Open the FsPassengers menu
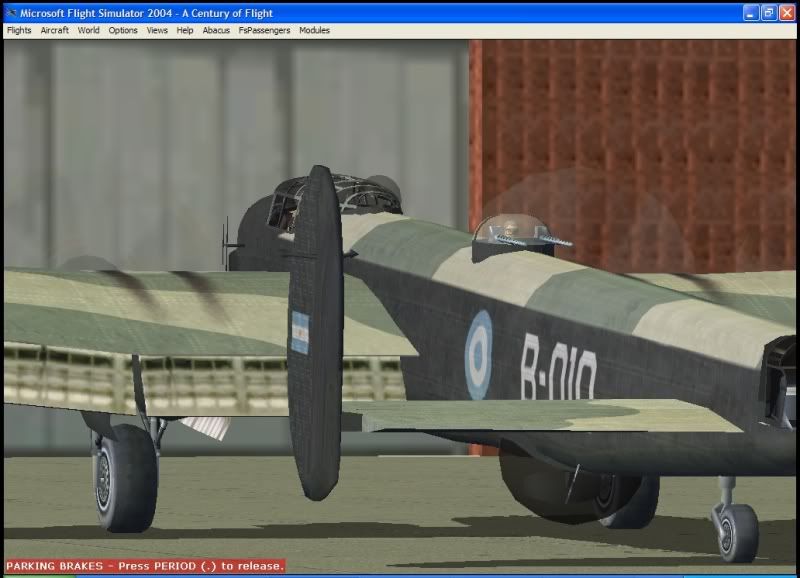 (264, 31)
